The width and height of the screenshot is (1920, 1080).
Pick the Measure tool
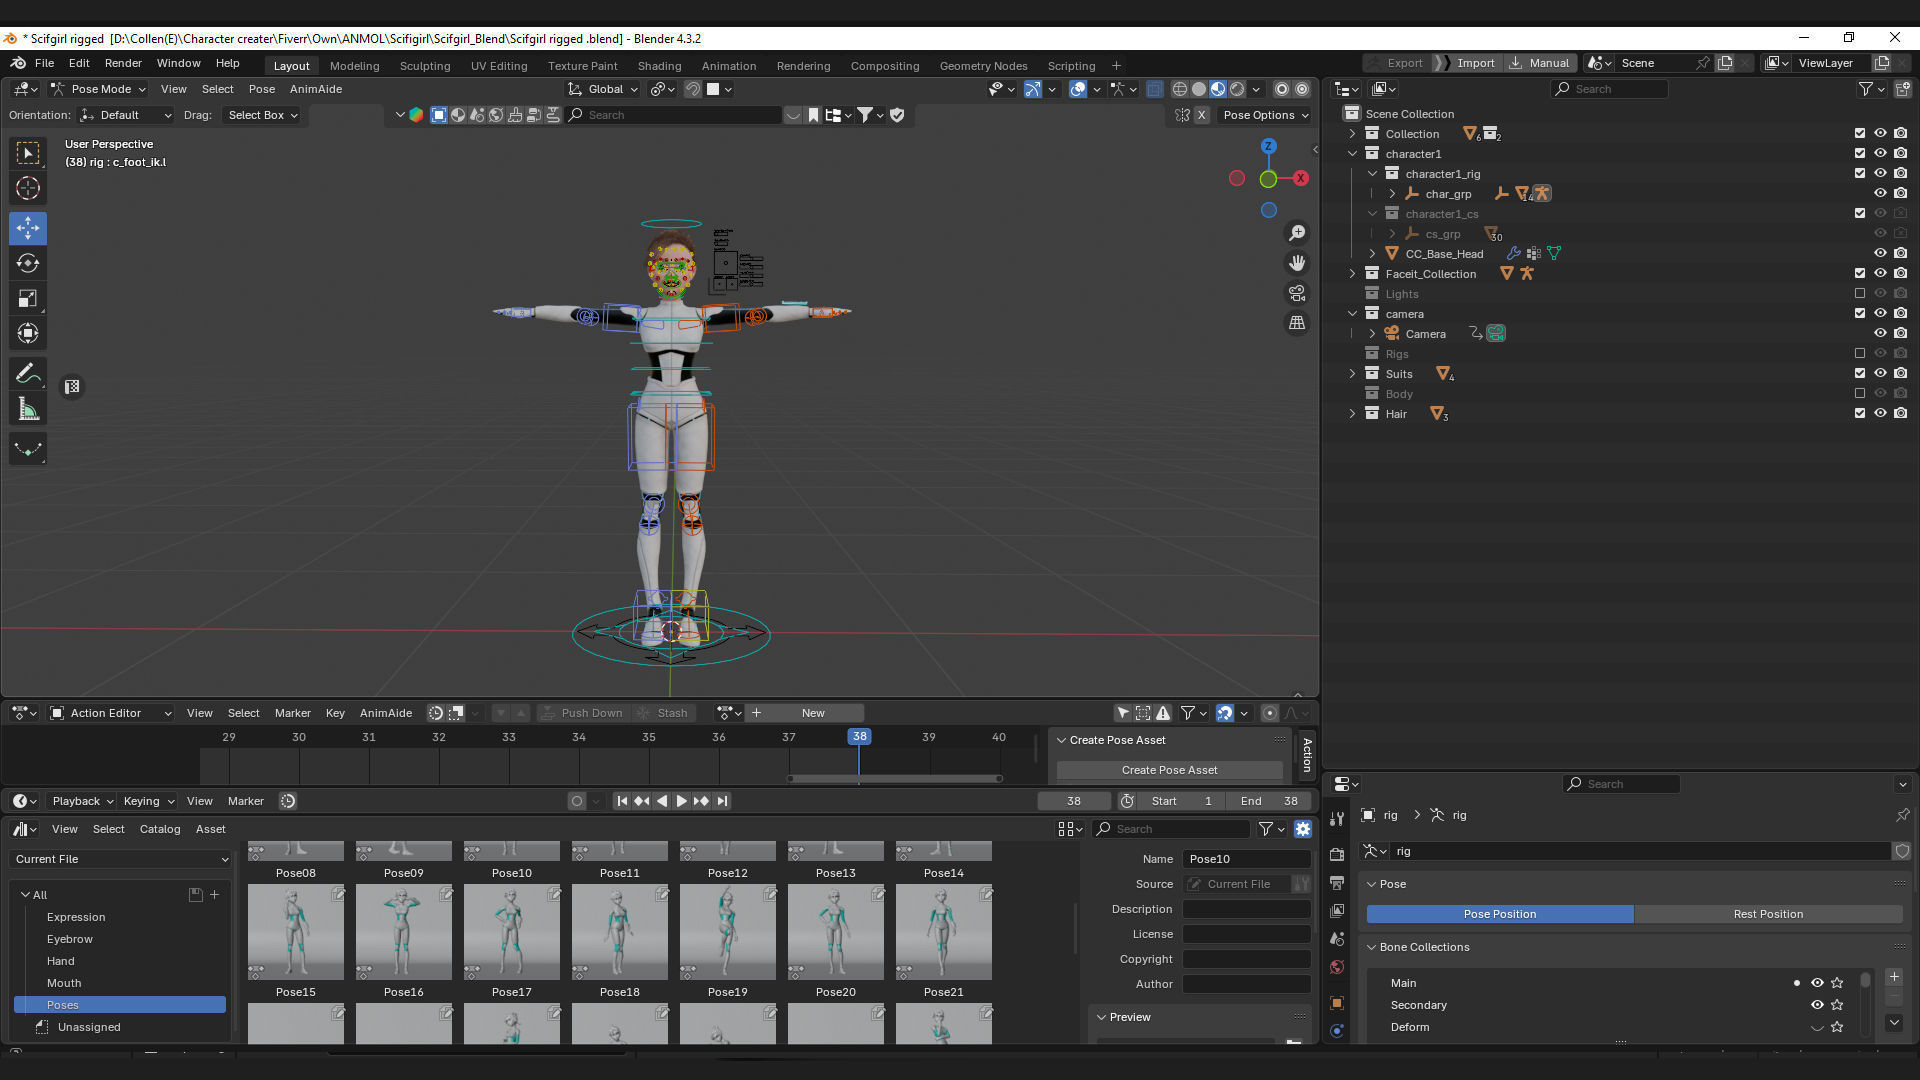(x=28, y=409)
